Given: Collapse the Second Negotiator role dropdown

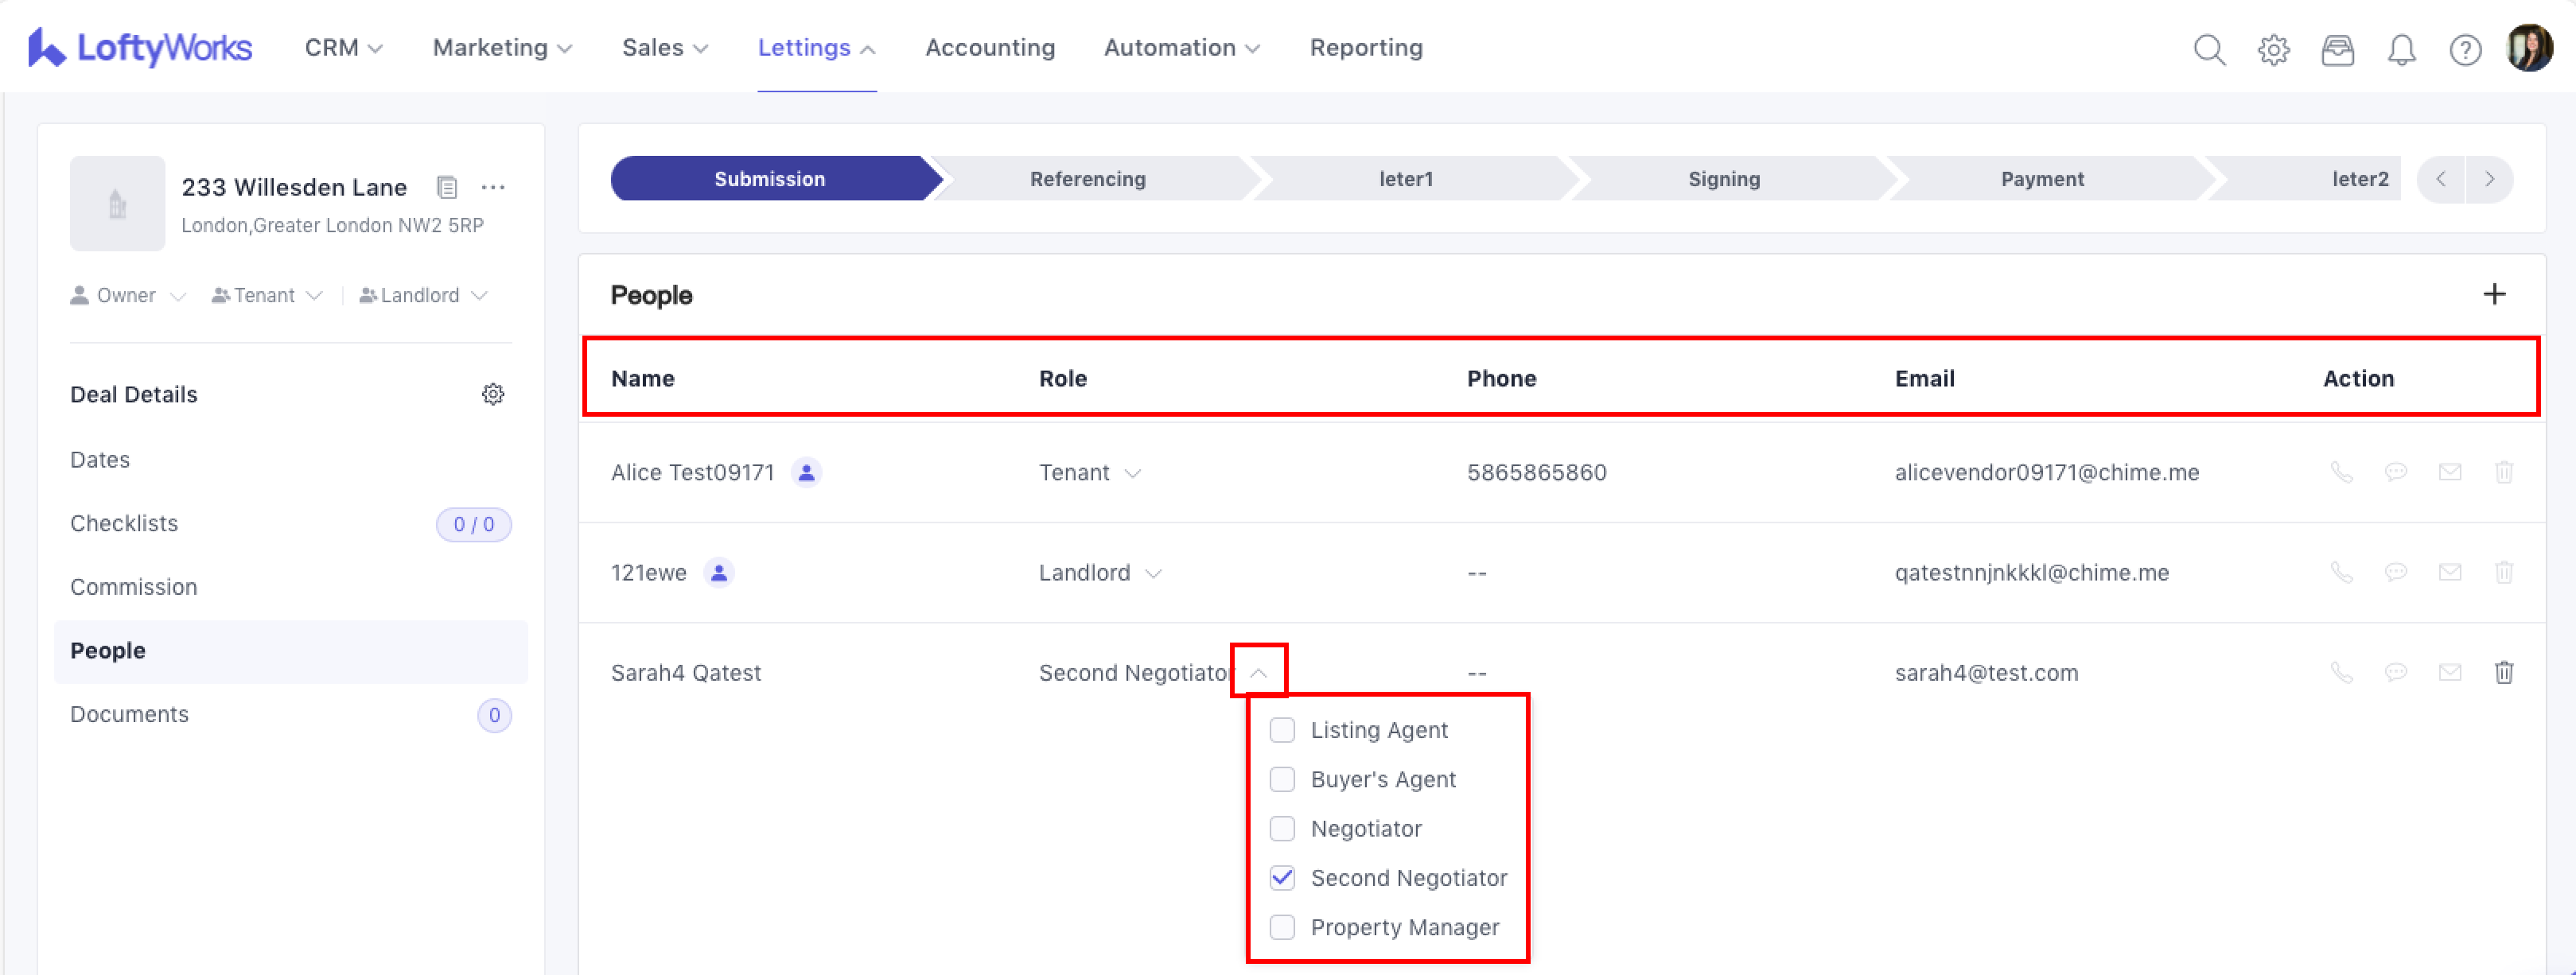Looking at the screenshot, I should click(1258, 673).
